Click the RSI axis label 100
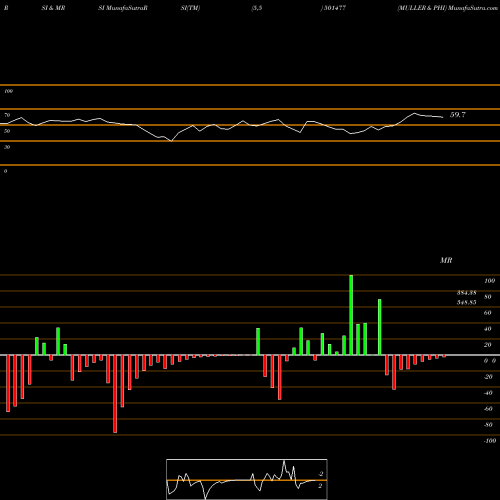 8,91
